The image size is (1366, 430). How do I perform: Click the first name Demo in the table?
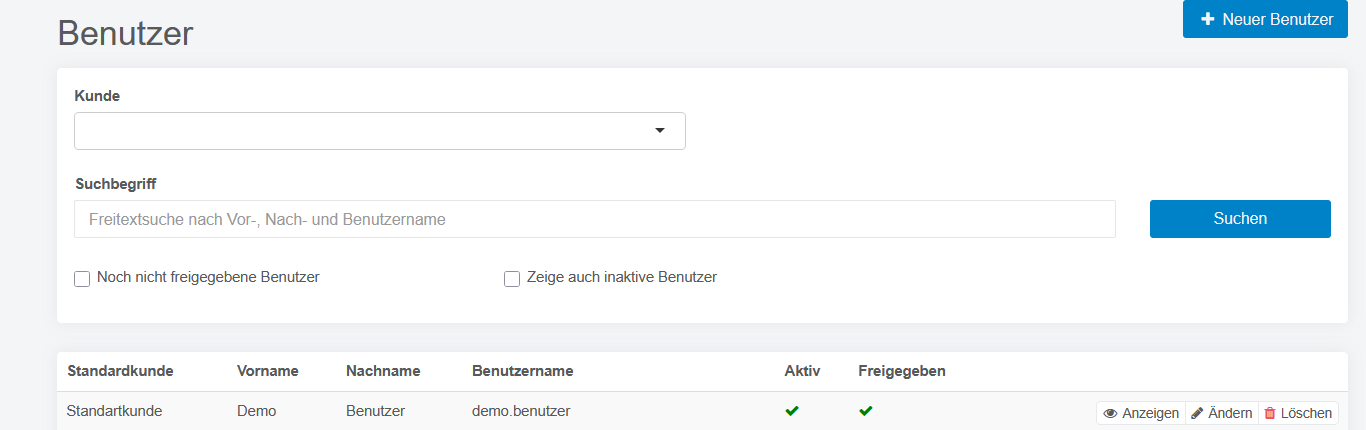pyautogui.click(x=256, y=411)
